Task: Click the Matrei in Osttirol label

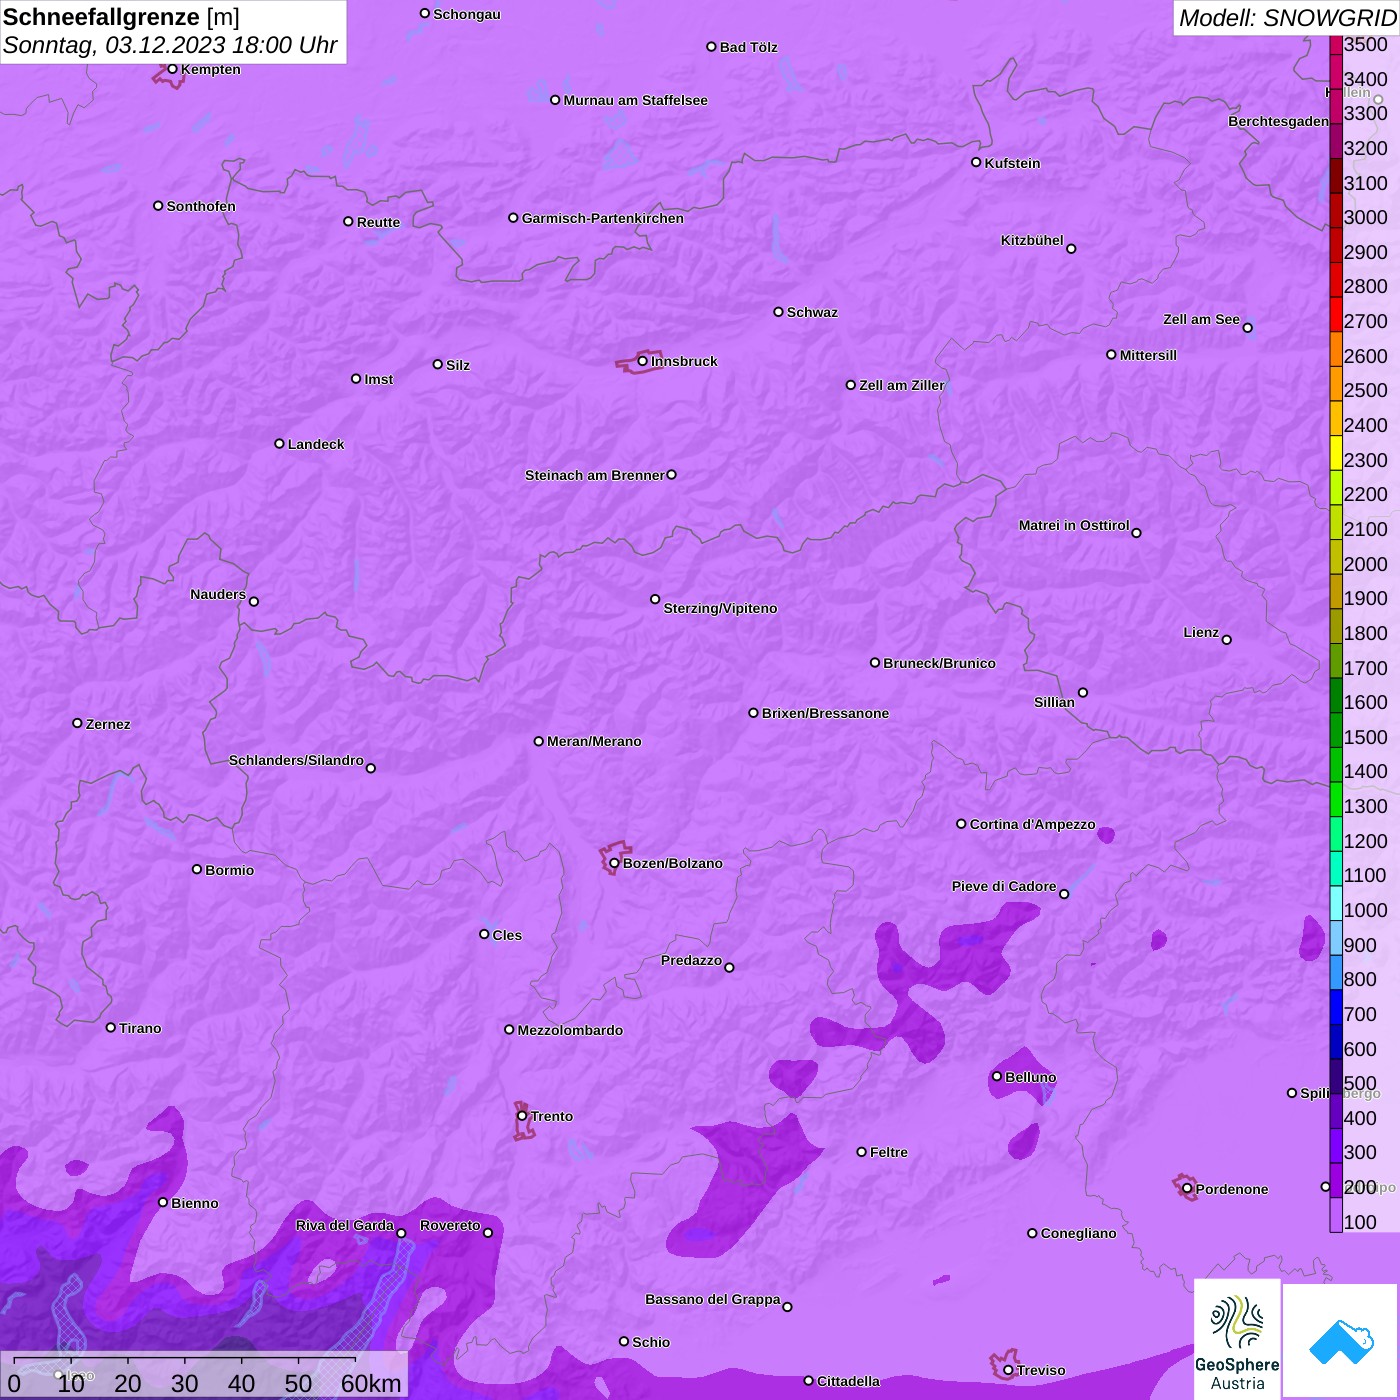Action: 1074,525
